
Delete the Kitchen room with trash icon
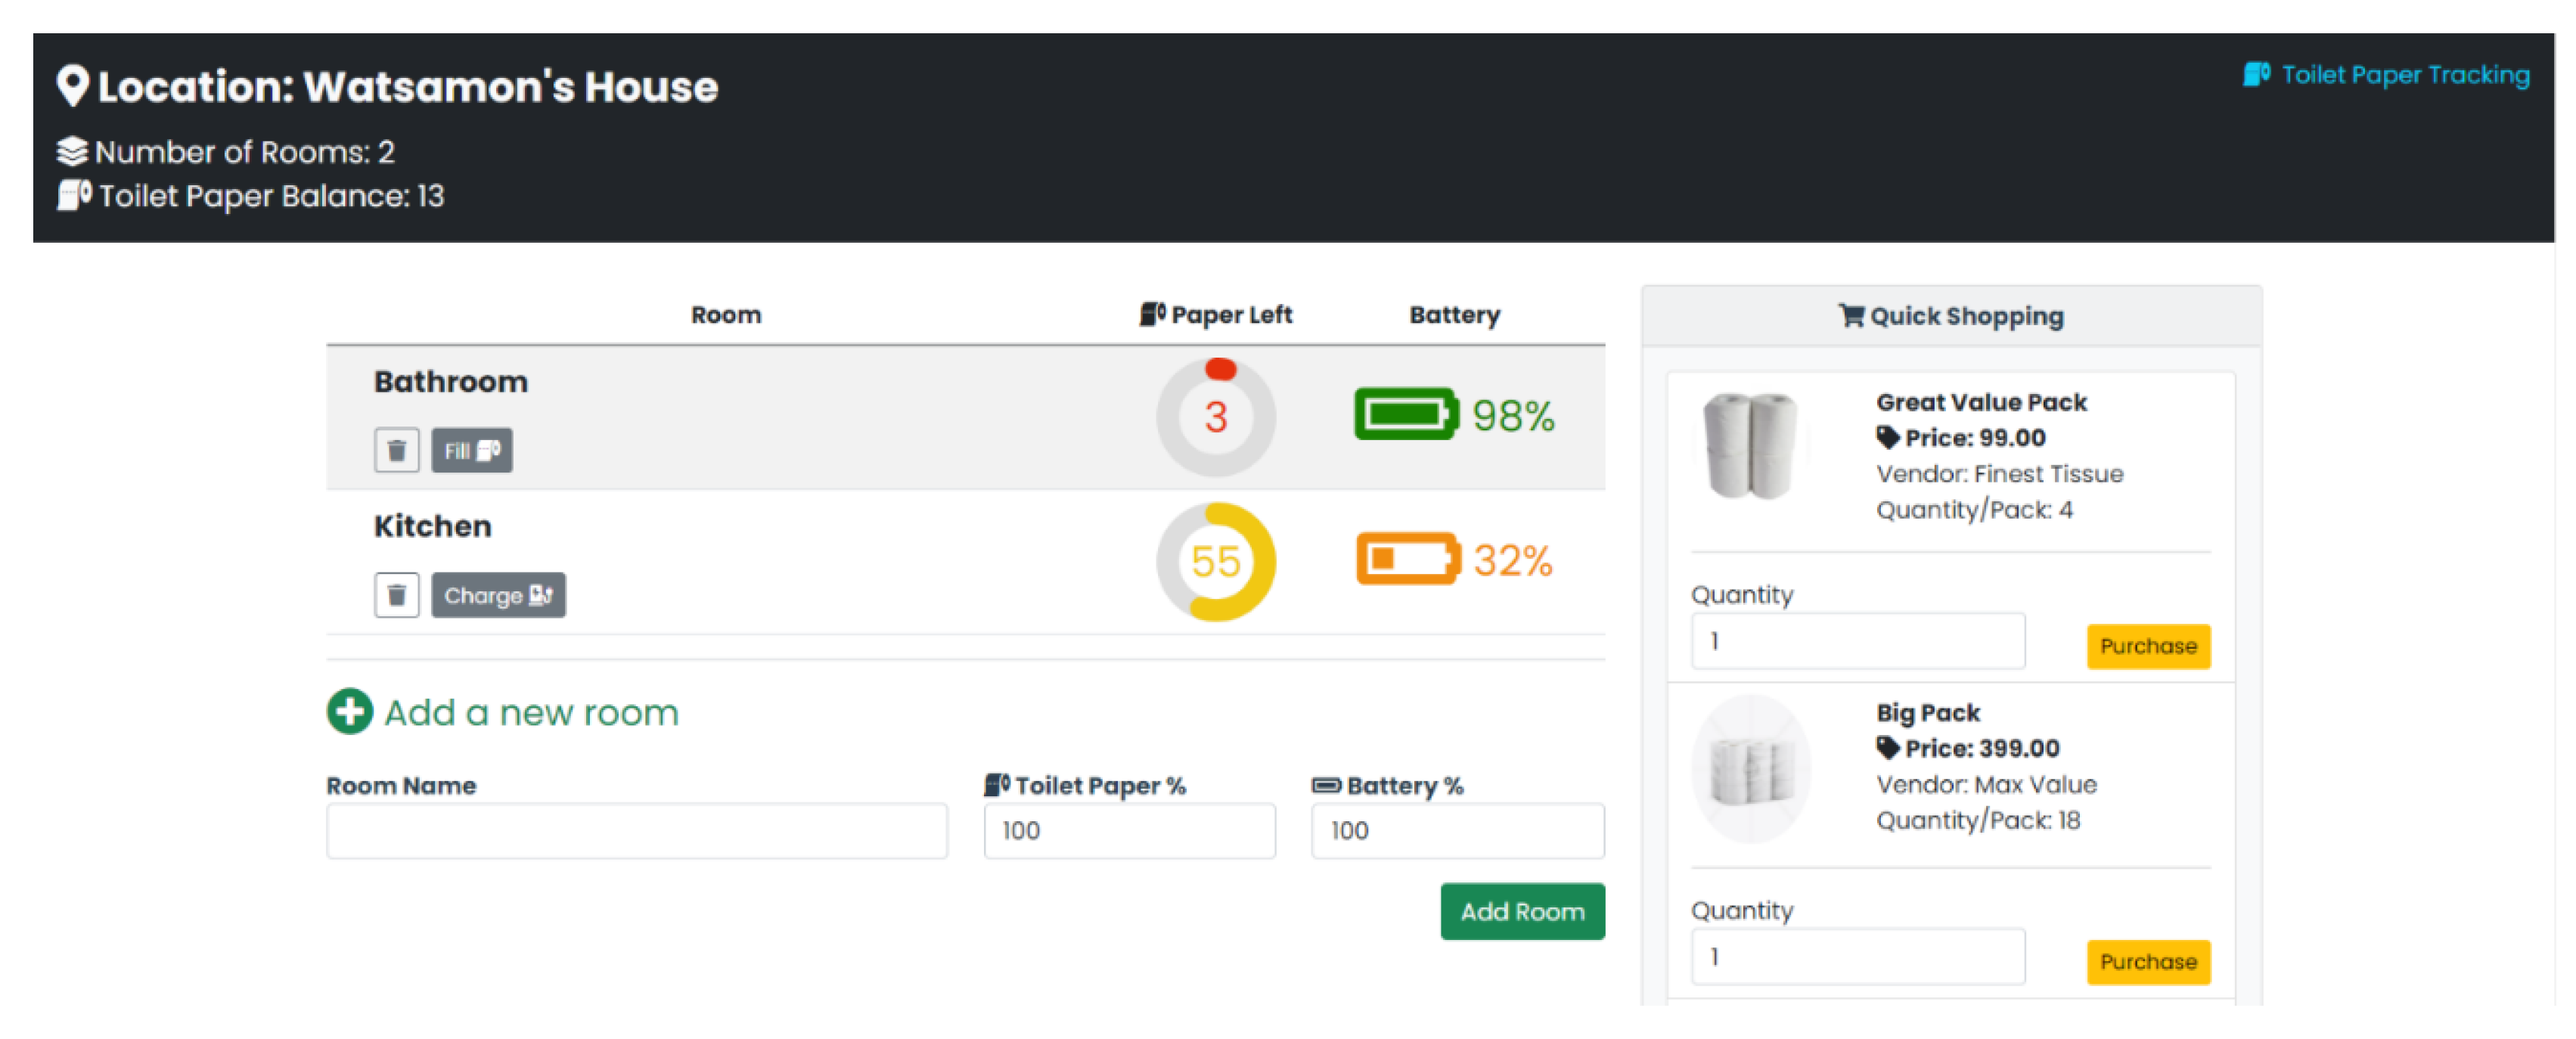click(396, 595)
